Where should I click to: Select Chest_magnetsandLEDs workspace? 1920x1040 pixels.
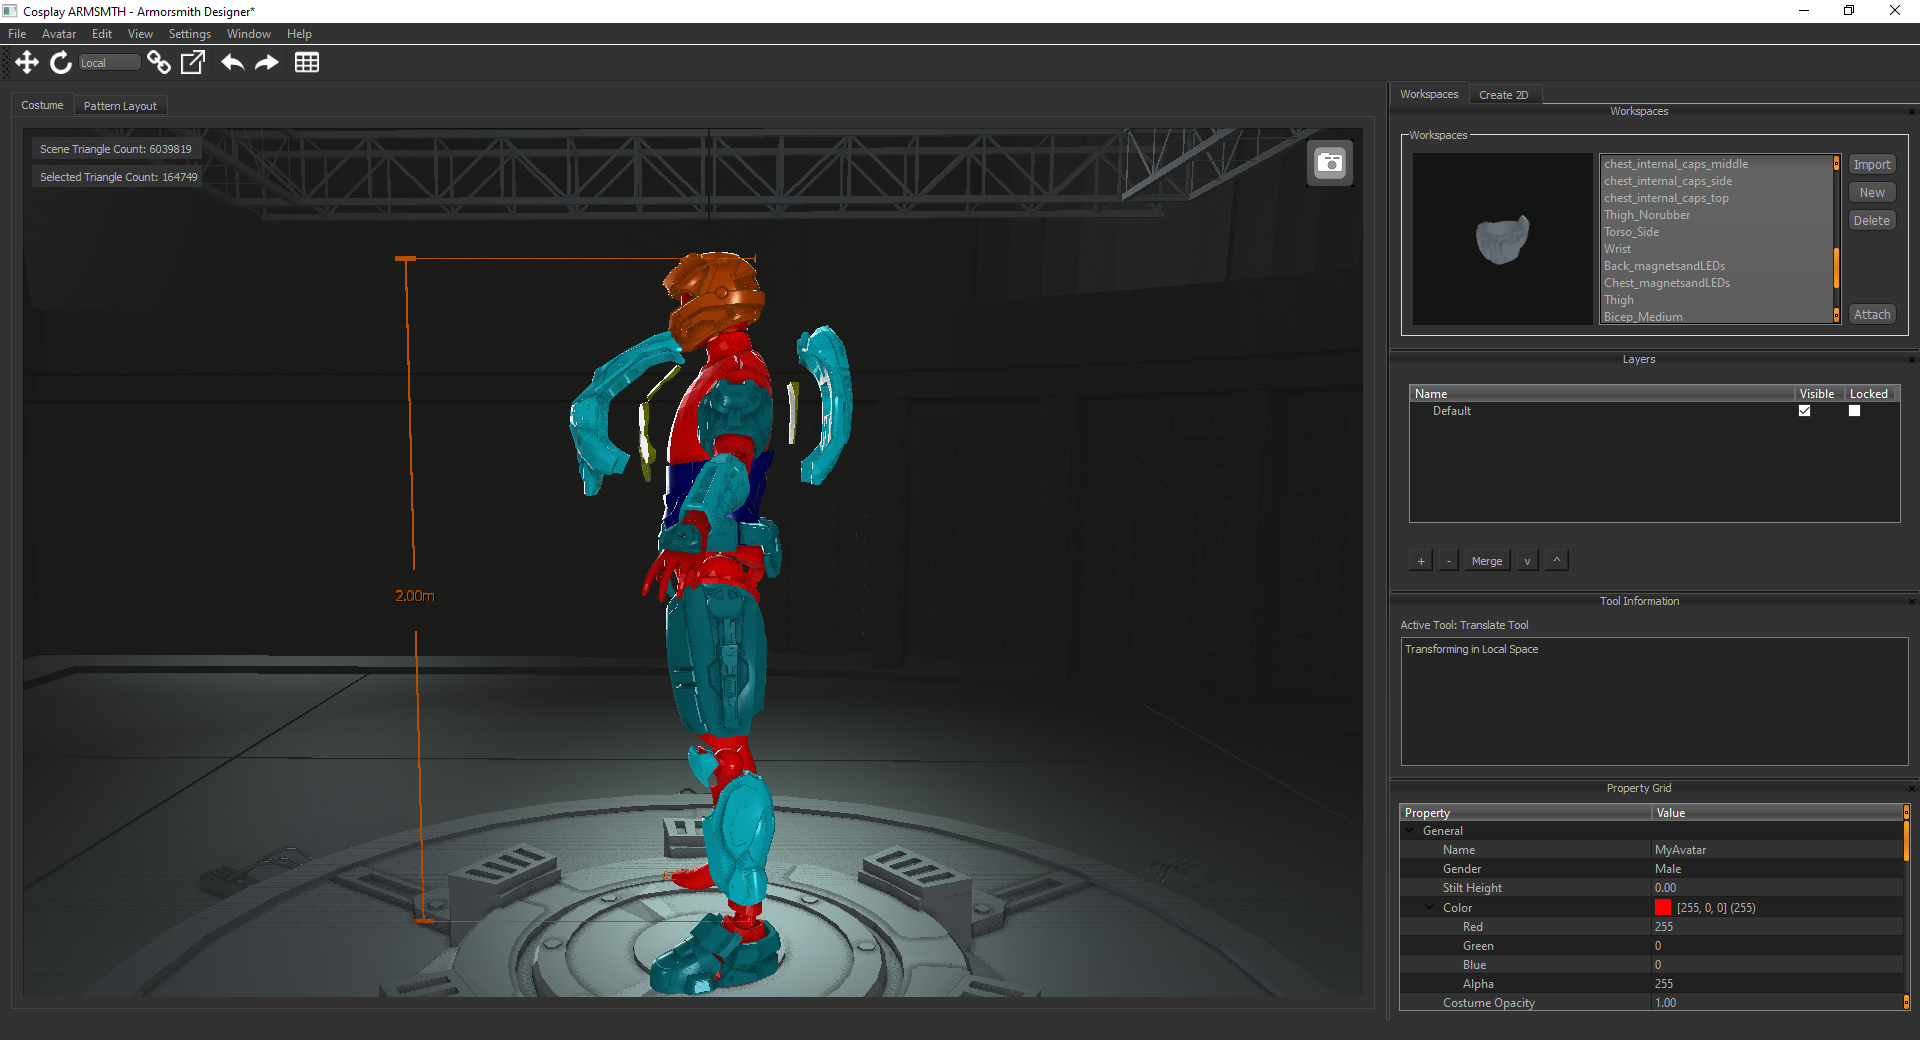[x=1667, y=283]
